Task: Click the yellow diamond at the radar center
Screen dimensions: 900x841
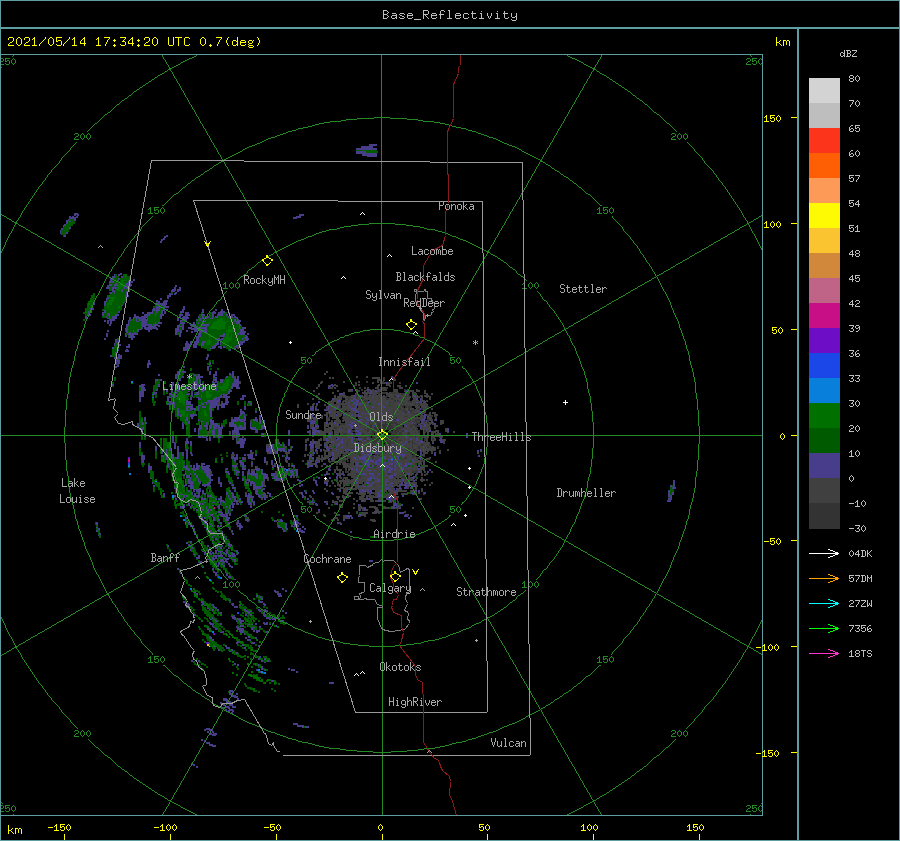Action: (382, 435)
